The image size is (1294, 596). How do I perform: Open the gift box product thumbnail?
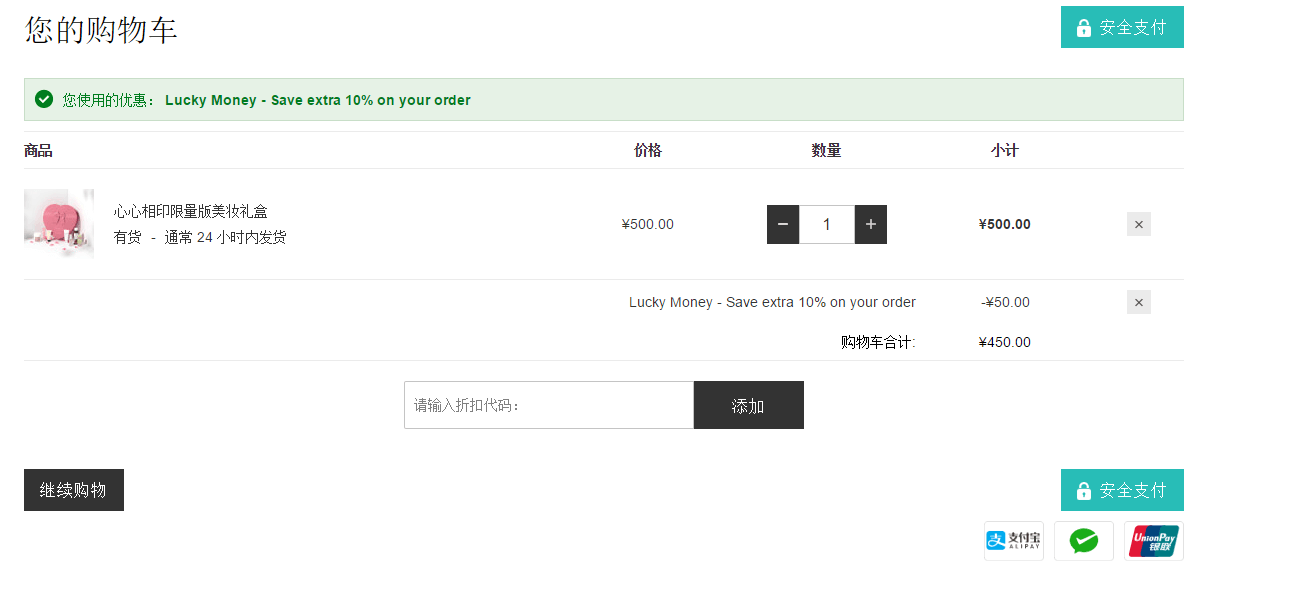(x=59, y=224)
